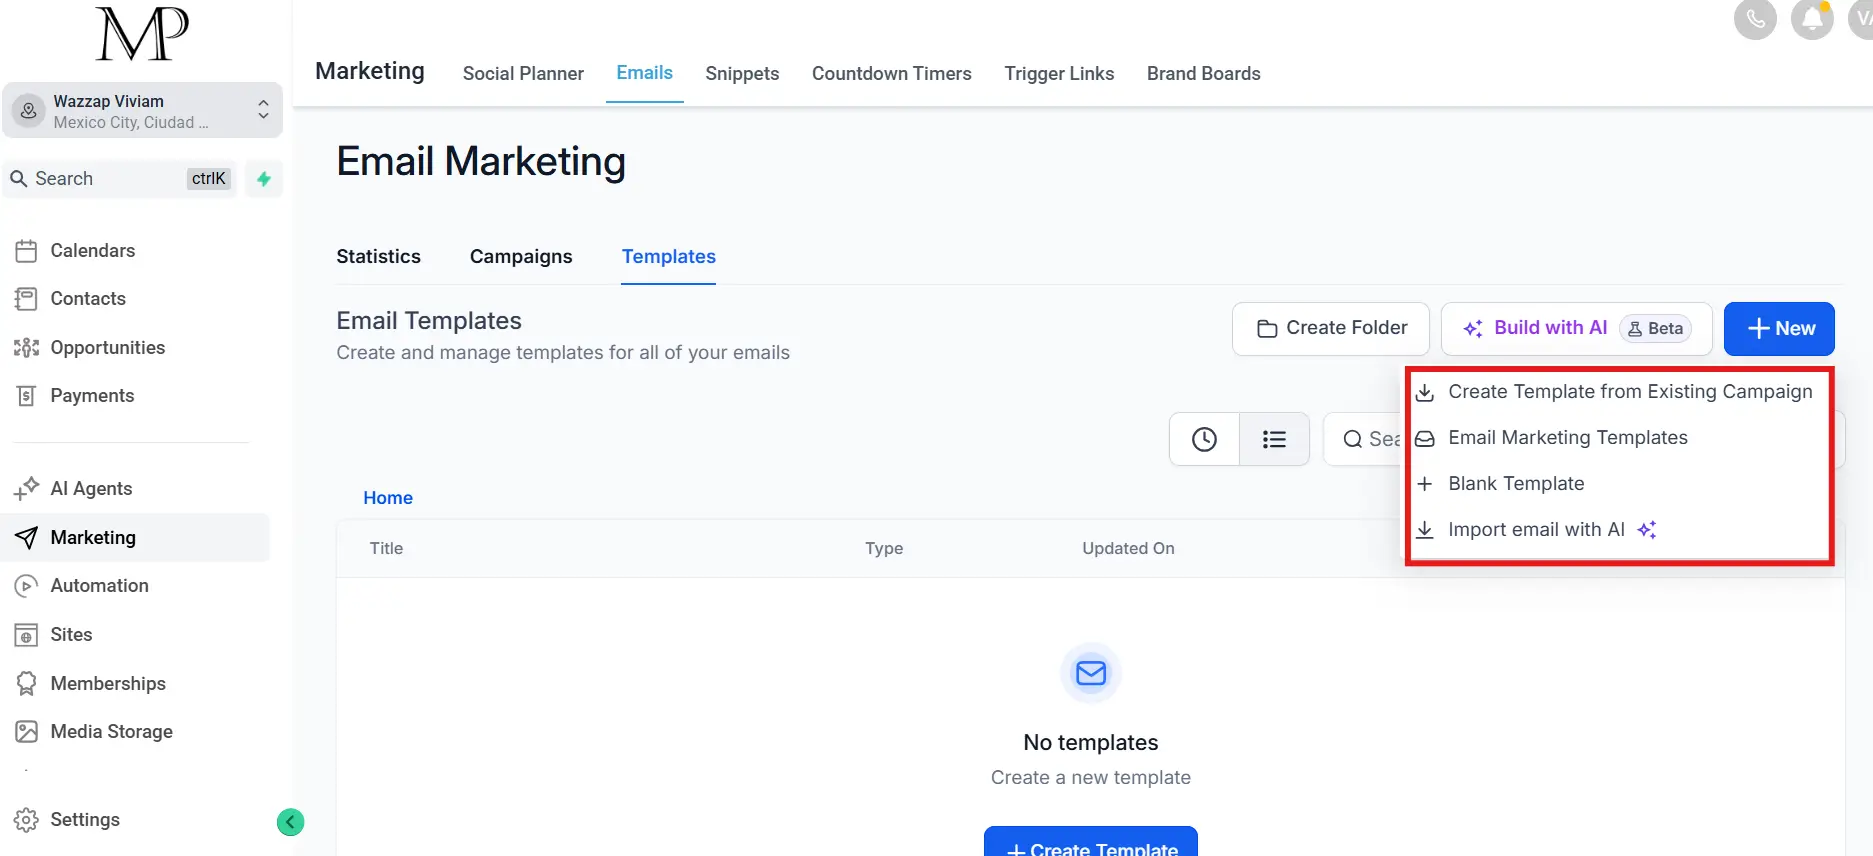Click the Memberships badge icon
The image size is (1873, 856).
pos(26,683)
